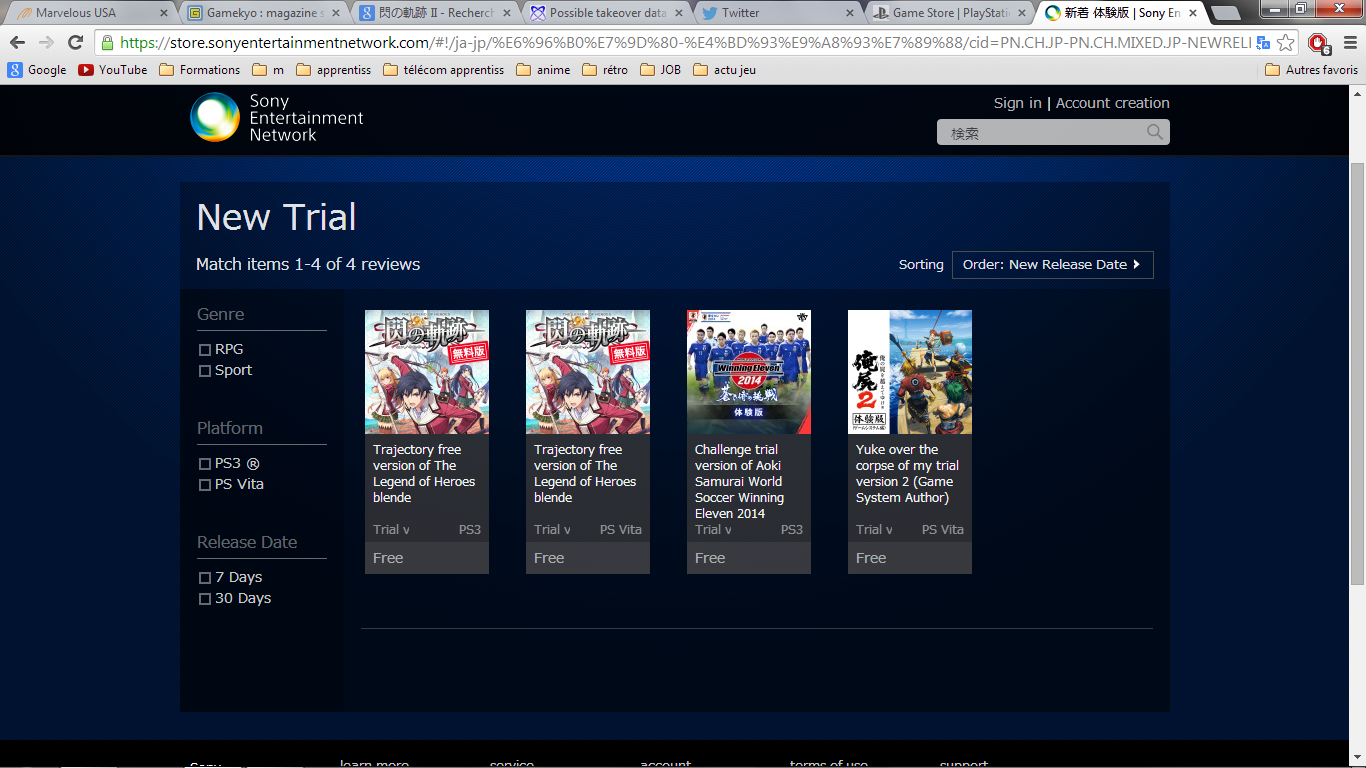Close the Twitter tab

(850, 13)
